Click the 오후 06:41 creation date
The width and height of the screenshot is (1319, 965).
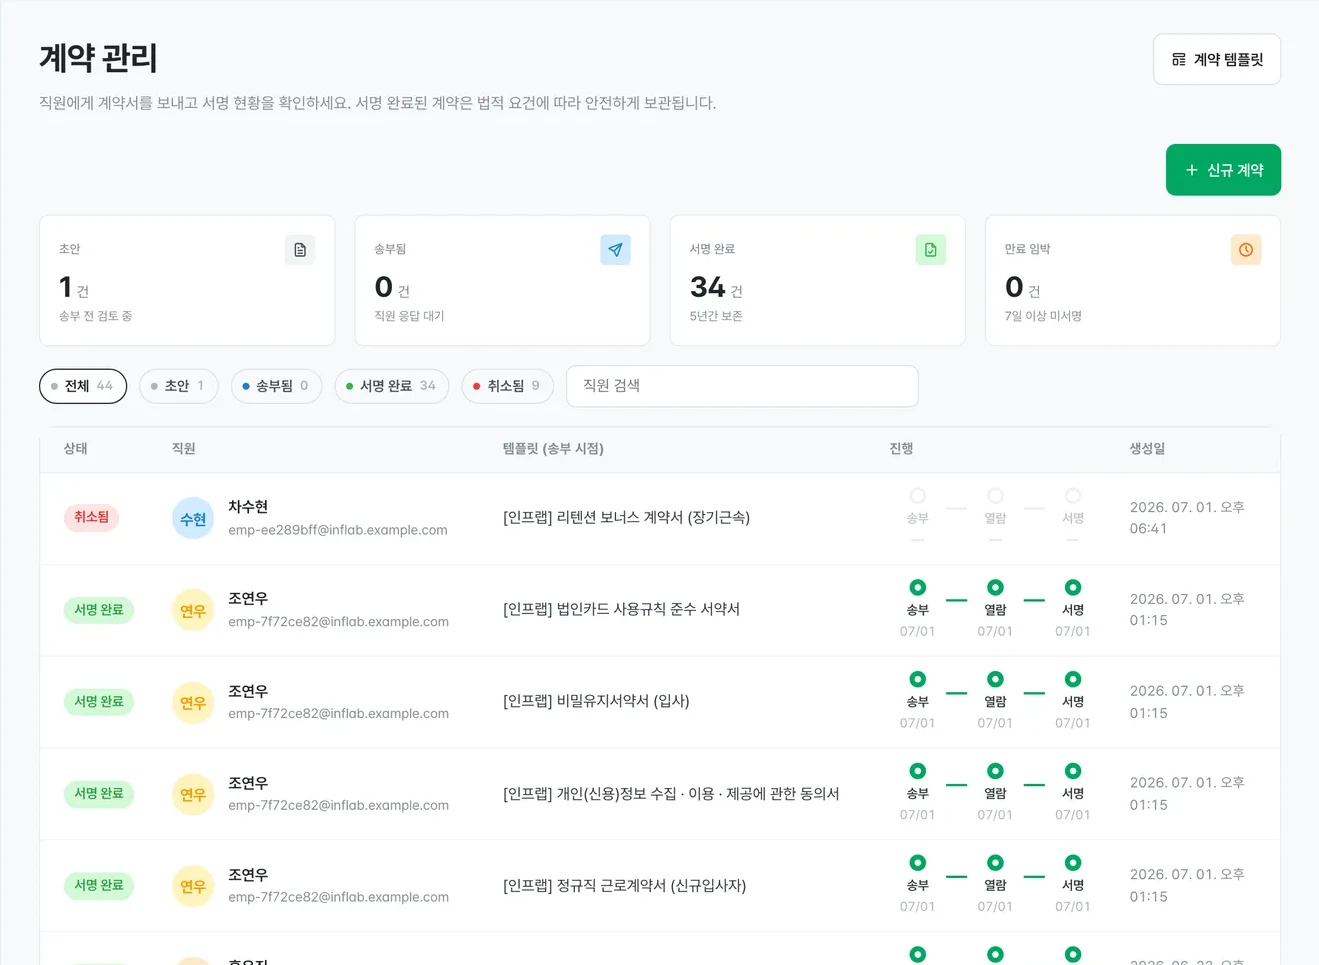1187,518
